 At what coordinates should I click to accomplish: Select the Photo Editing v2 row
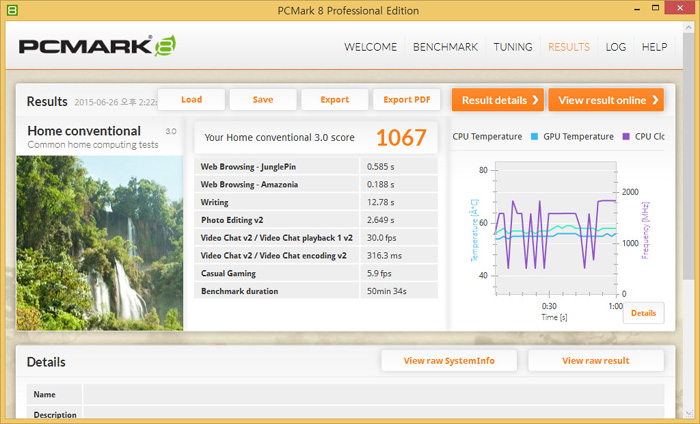pos(316,220)
